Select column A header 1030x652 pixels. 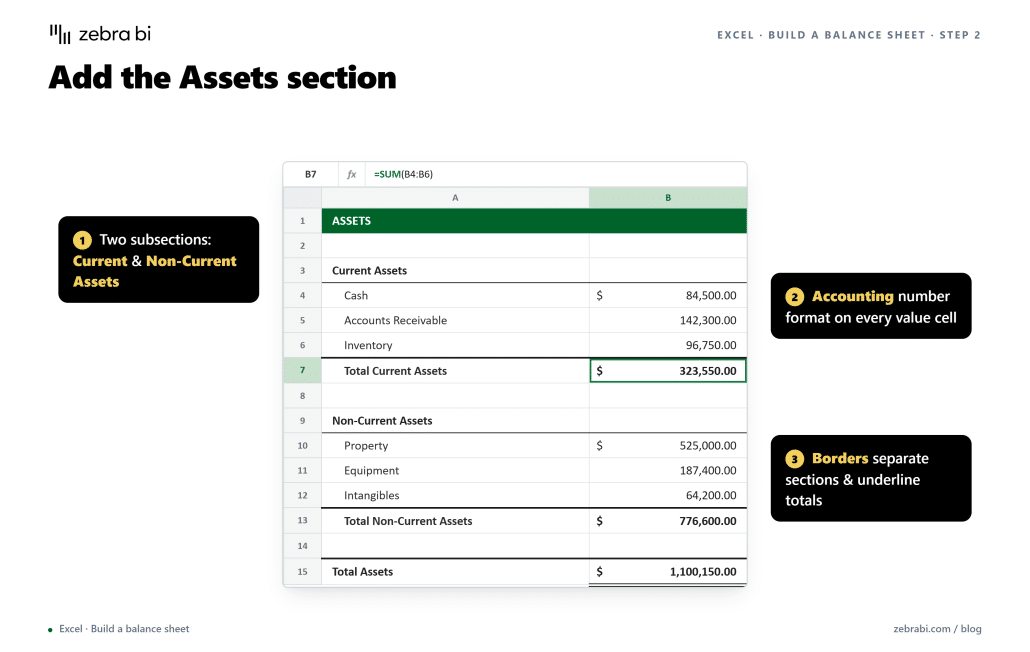coord(455,198)
